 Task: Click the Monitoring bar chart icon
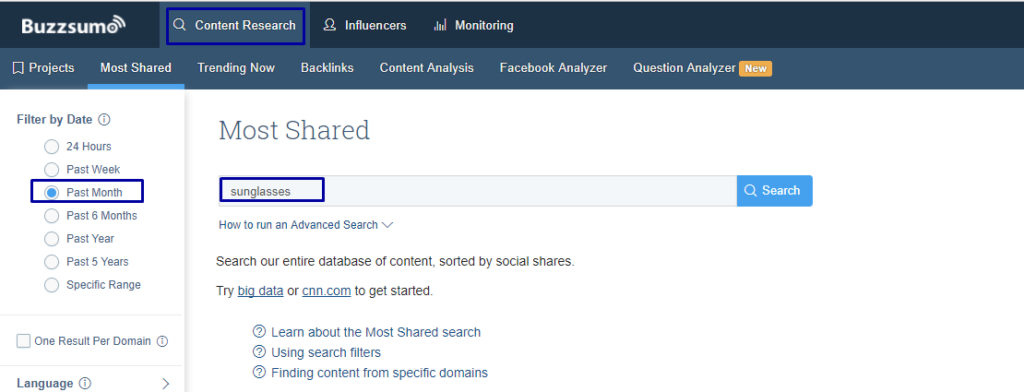coord(440,25)
